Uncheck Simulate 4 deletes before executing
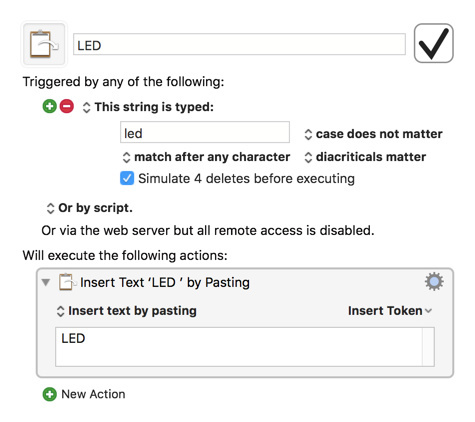The width and height of the screenshot is (475, 422). point(127,178)
